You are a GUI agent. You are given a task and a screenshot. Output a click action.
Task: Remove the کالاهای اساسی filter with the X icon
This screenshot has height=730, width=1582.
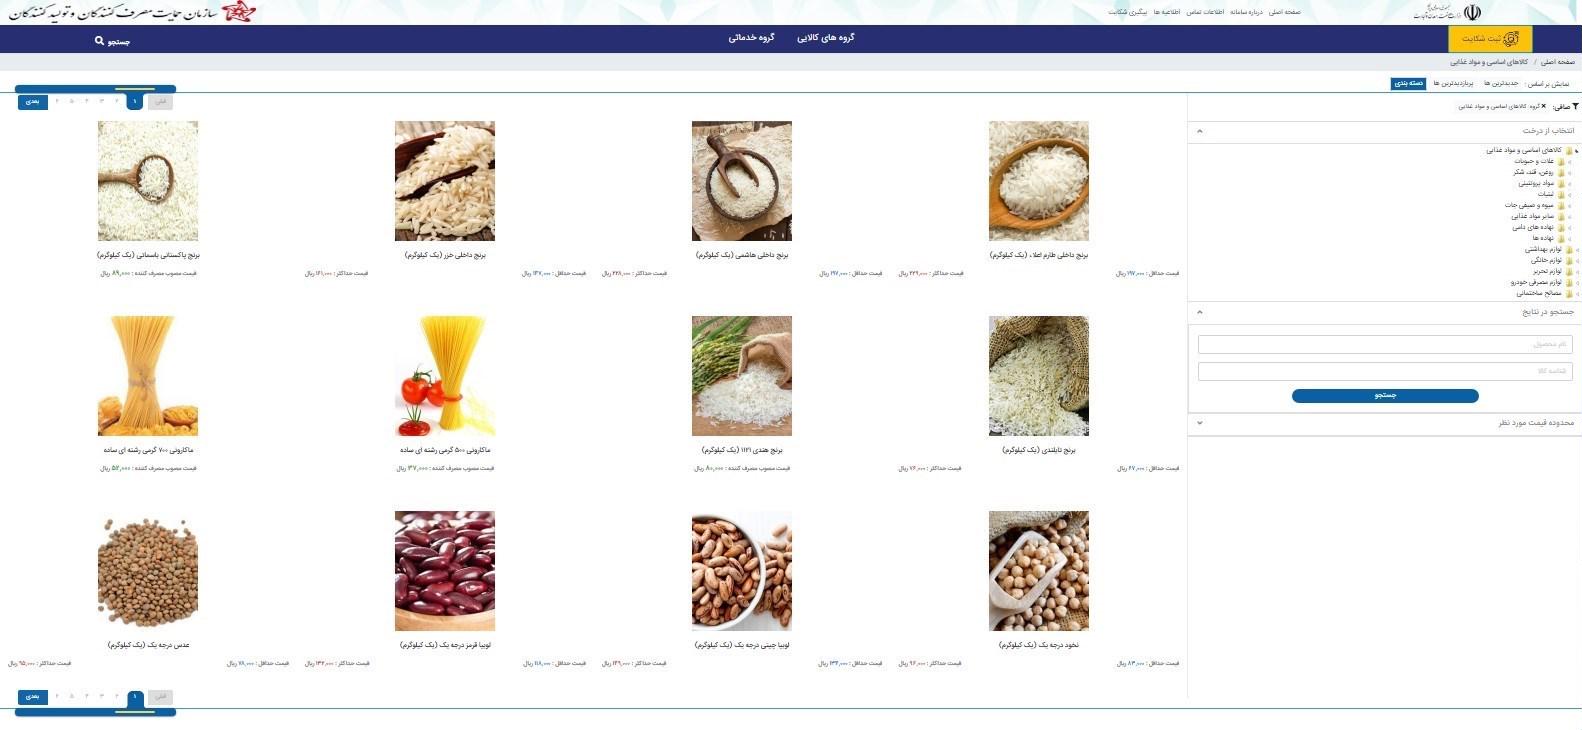tap(1543, 106)
